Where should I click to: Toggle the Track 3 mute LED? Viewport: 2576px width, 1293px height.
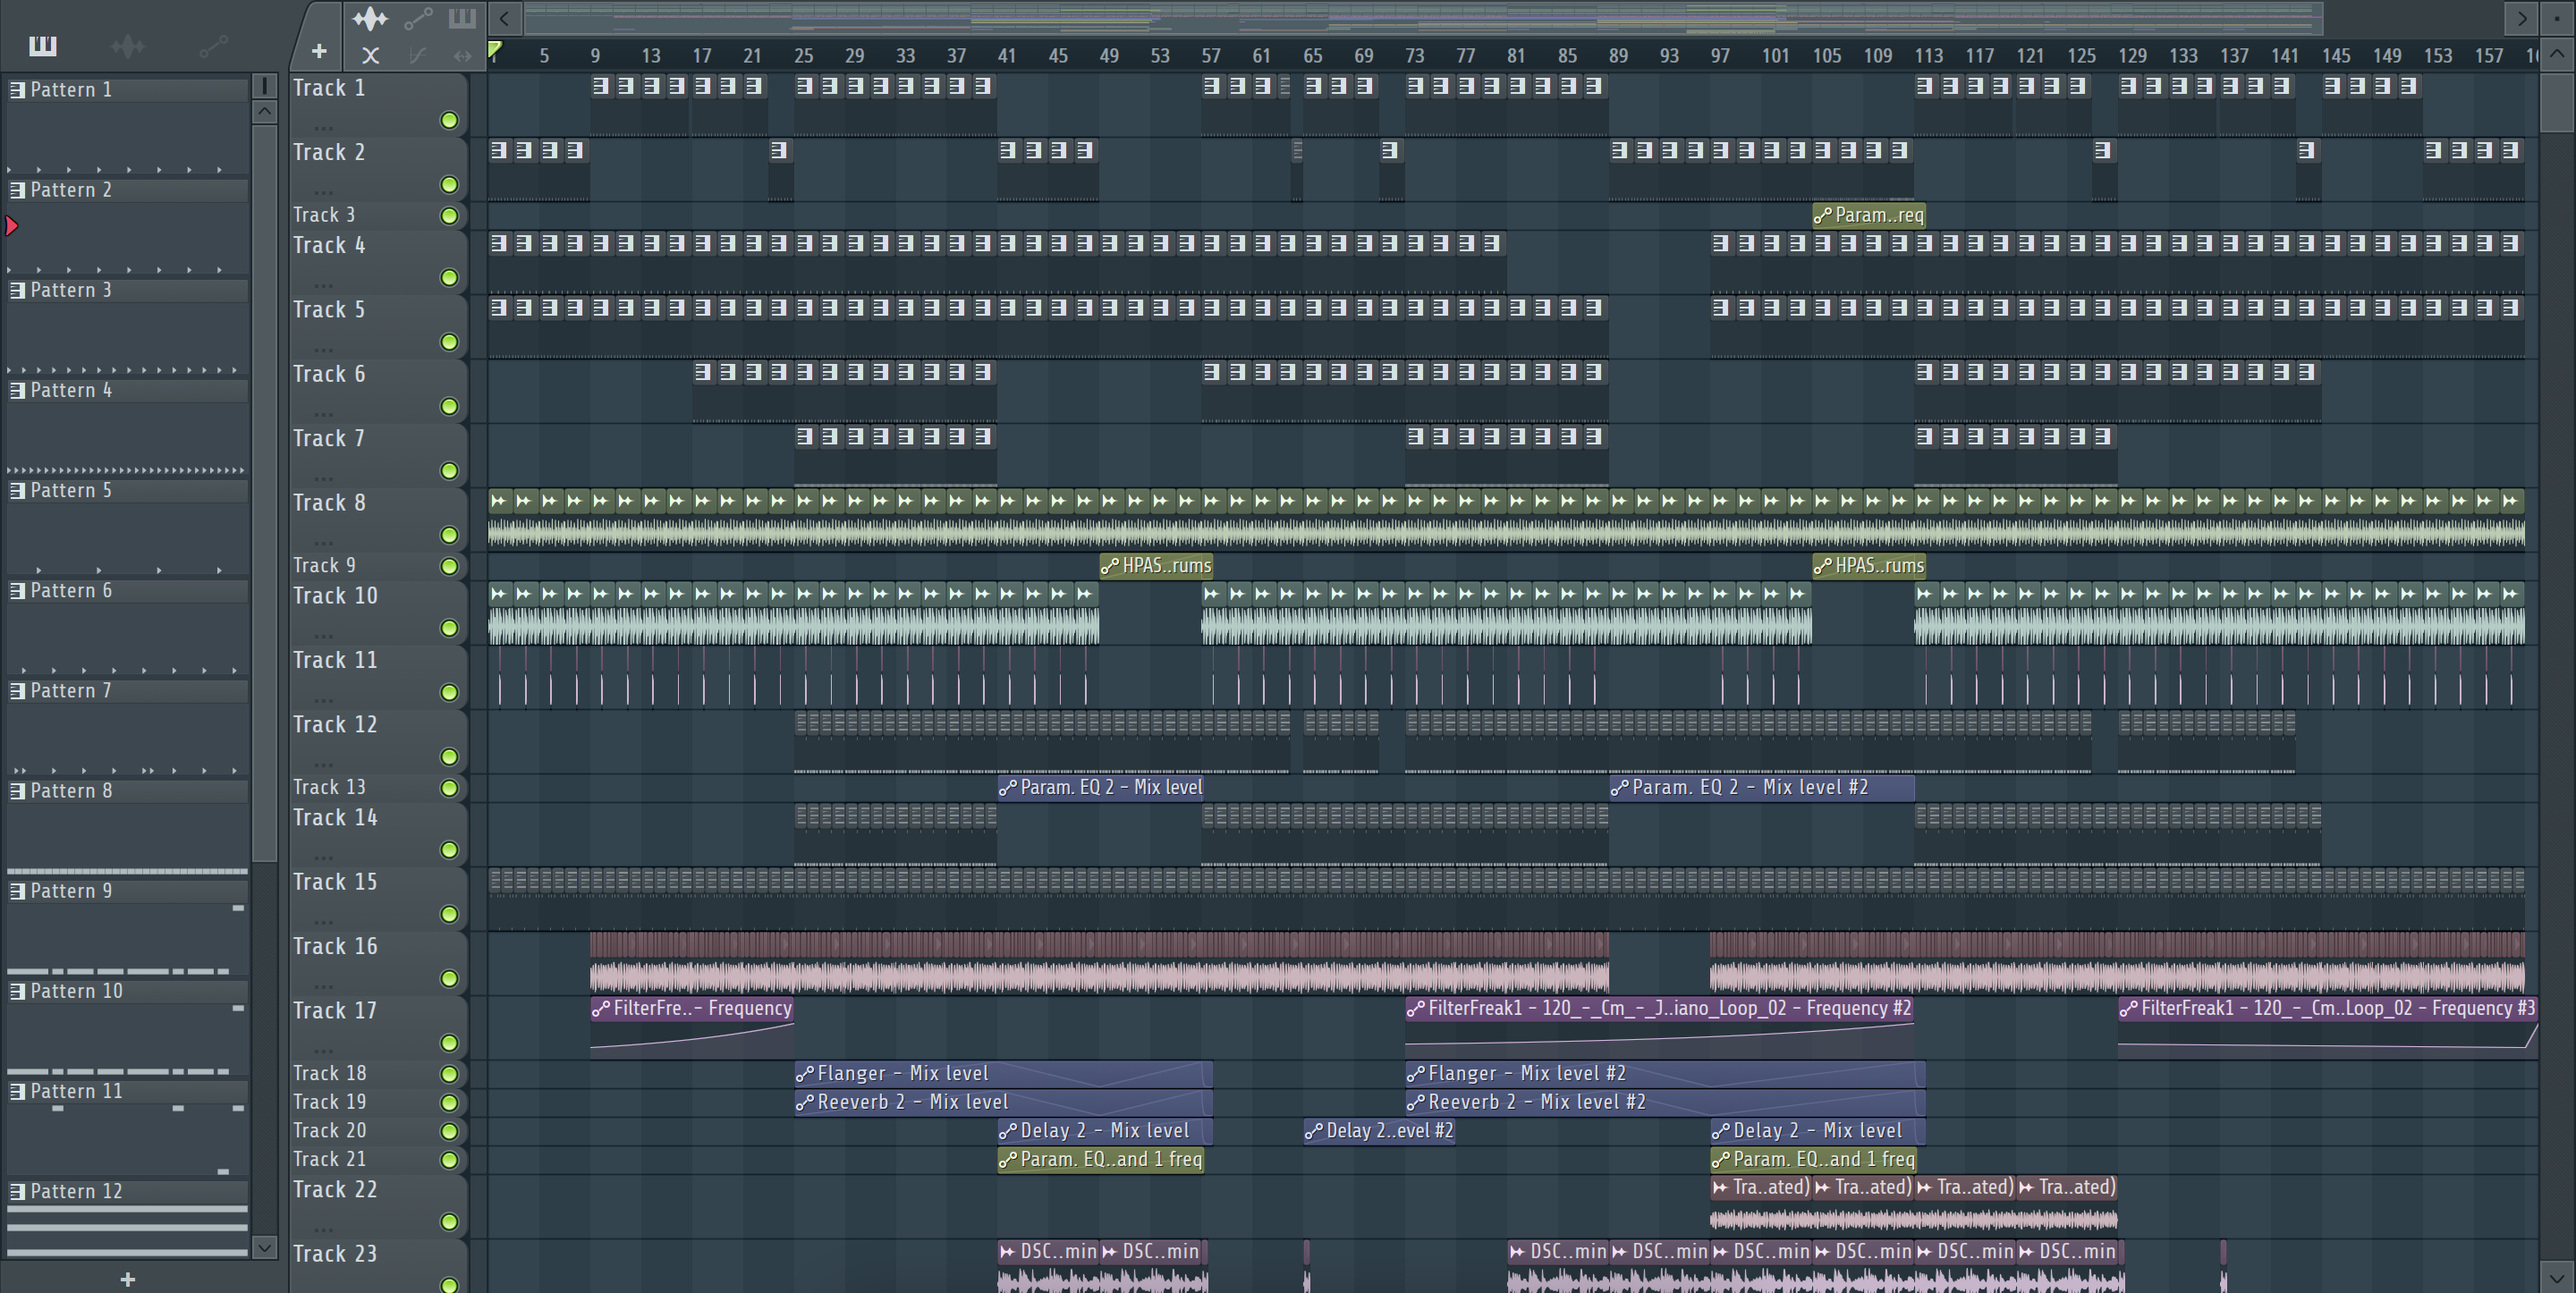449,216
